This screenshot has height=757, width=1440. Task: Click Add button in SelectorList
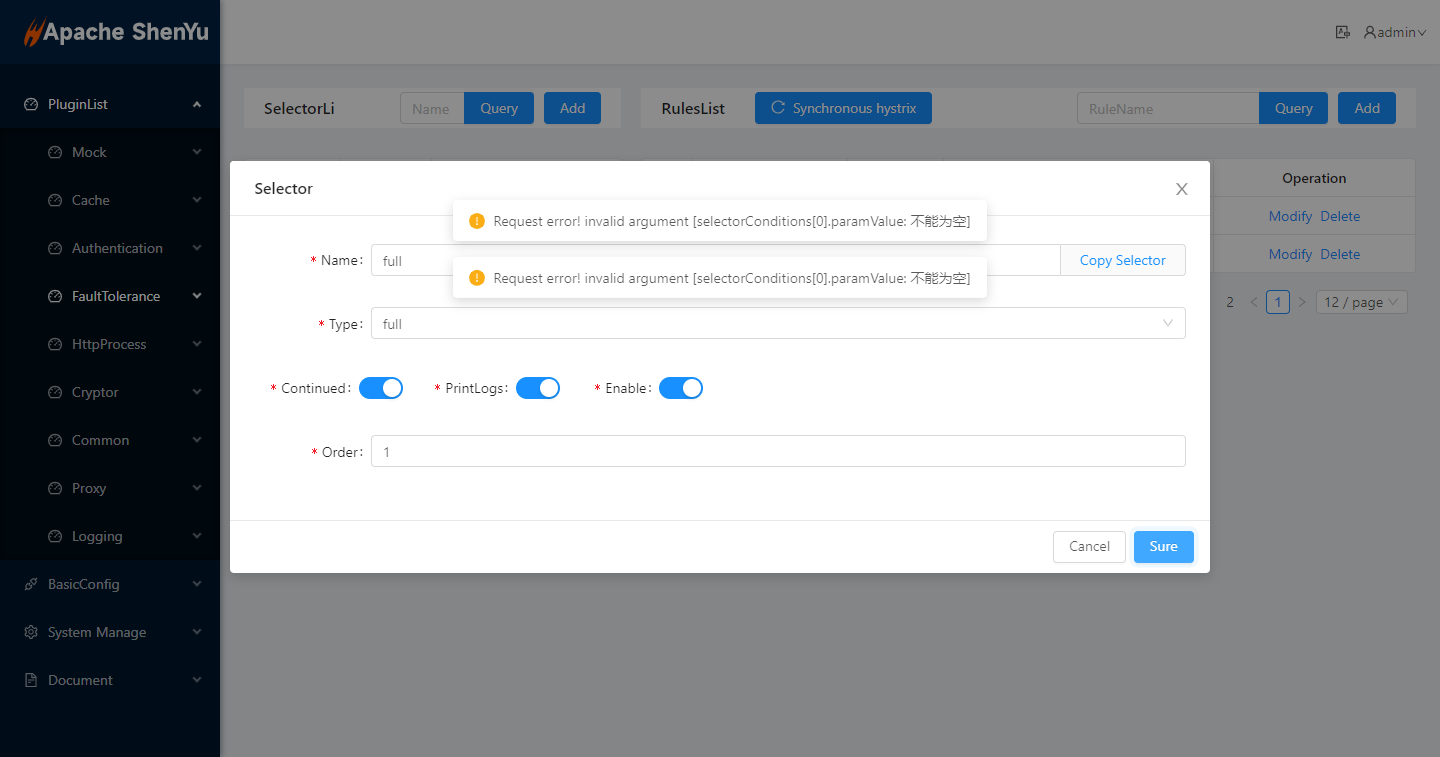[x=572, y=108]
